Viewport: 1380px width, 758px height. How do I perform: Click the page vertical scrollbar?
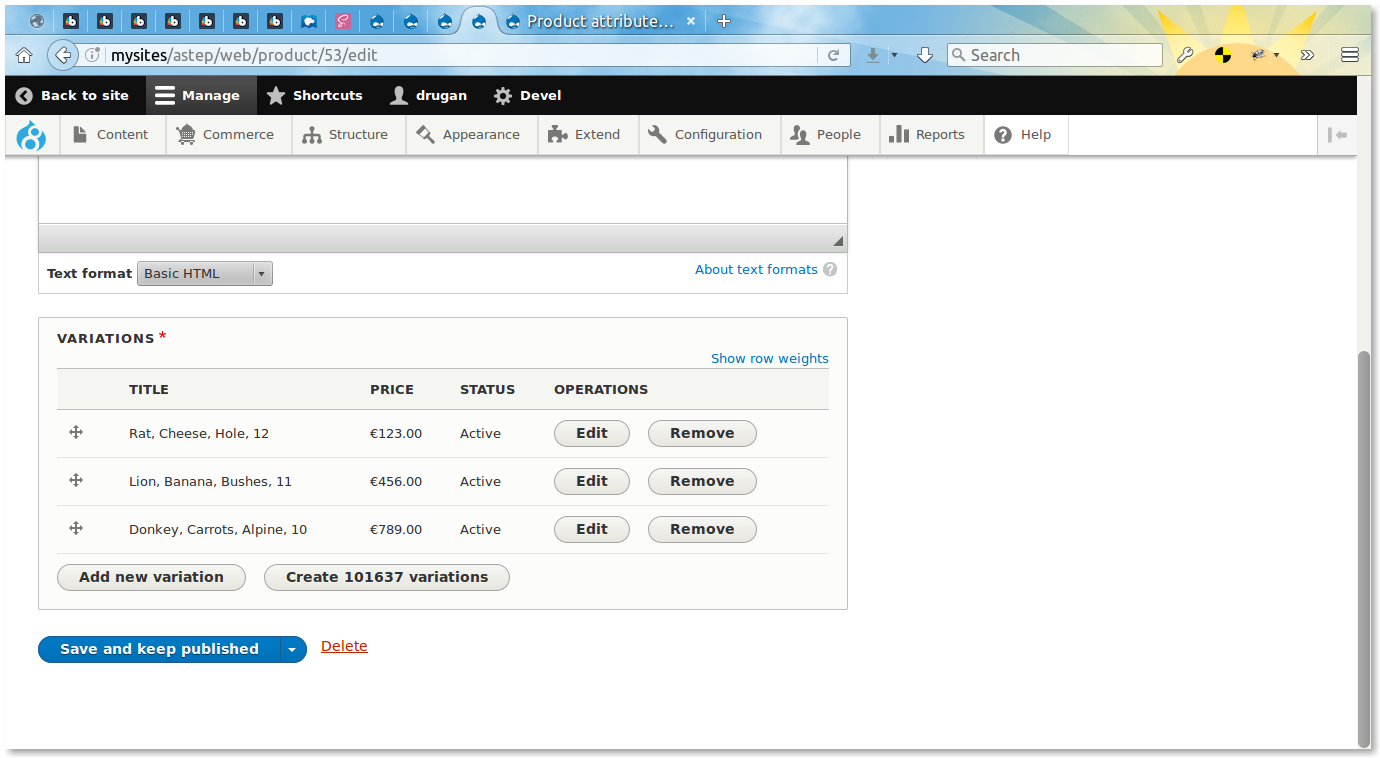[x=1364, y=548]
